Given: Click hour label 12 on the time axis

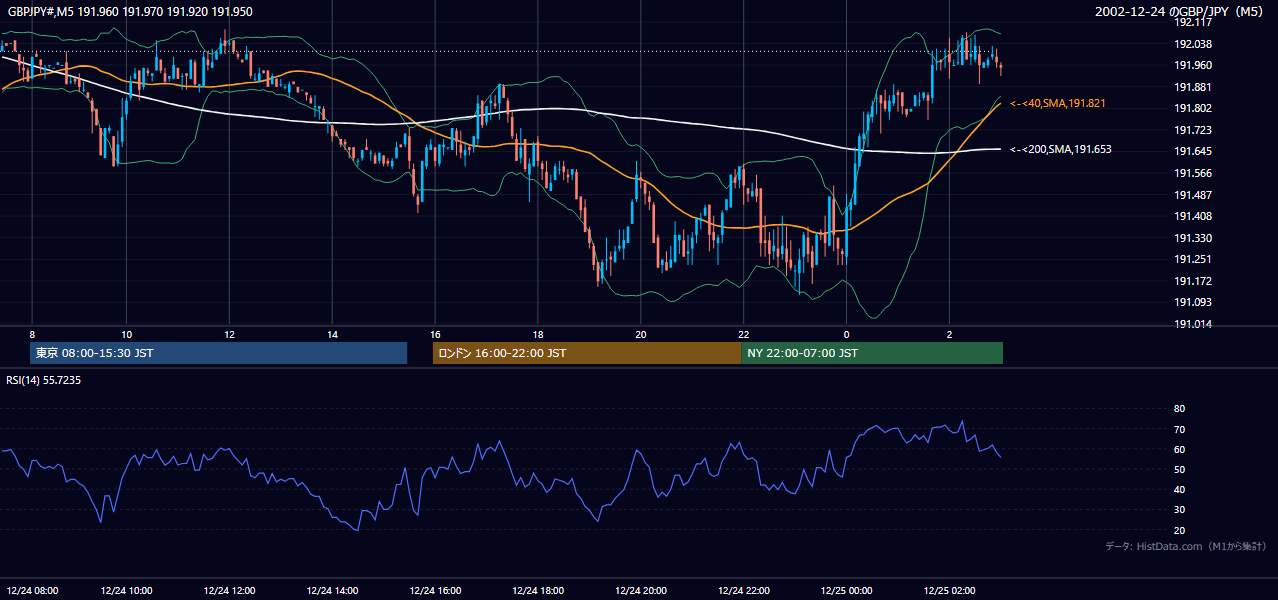Looking at the screenshot, I should (229, 334).
